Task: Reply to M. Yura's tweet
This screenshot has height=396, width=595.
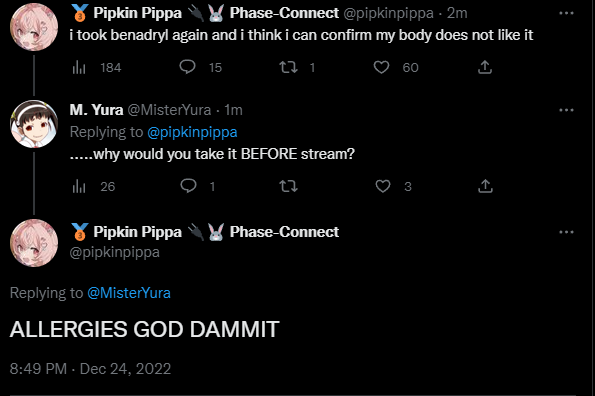Action: point(198,186)
